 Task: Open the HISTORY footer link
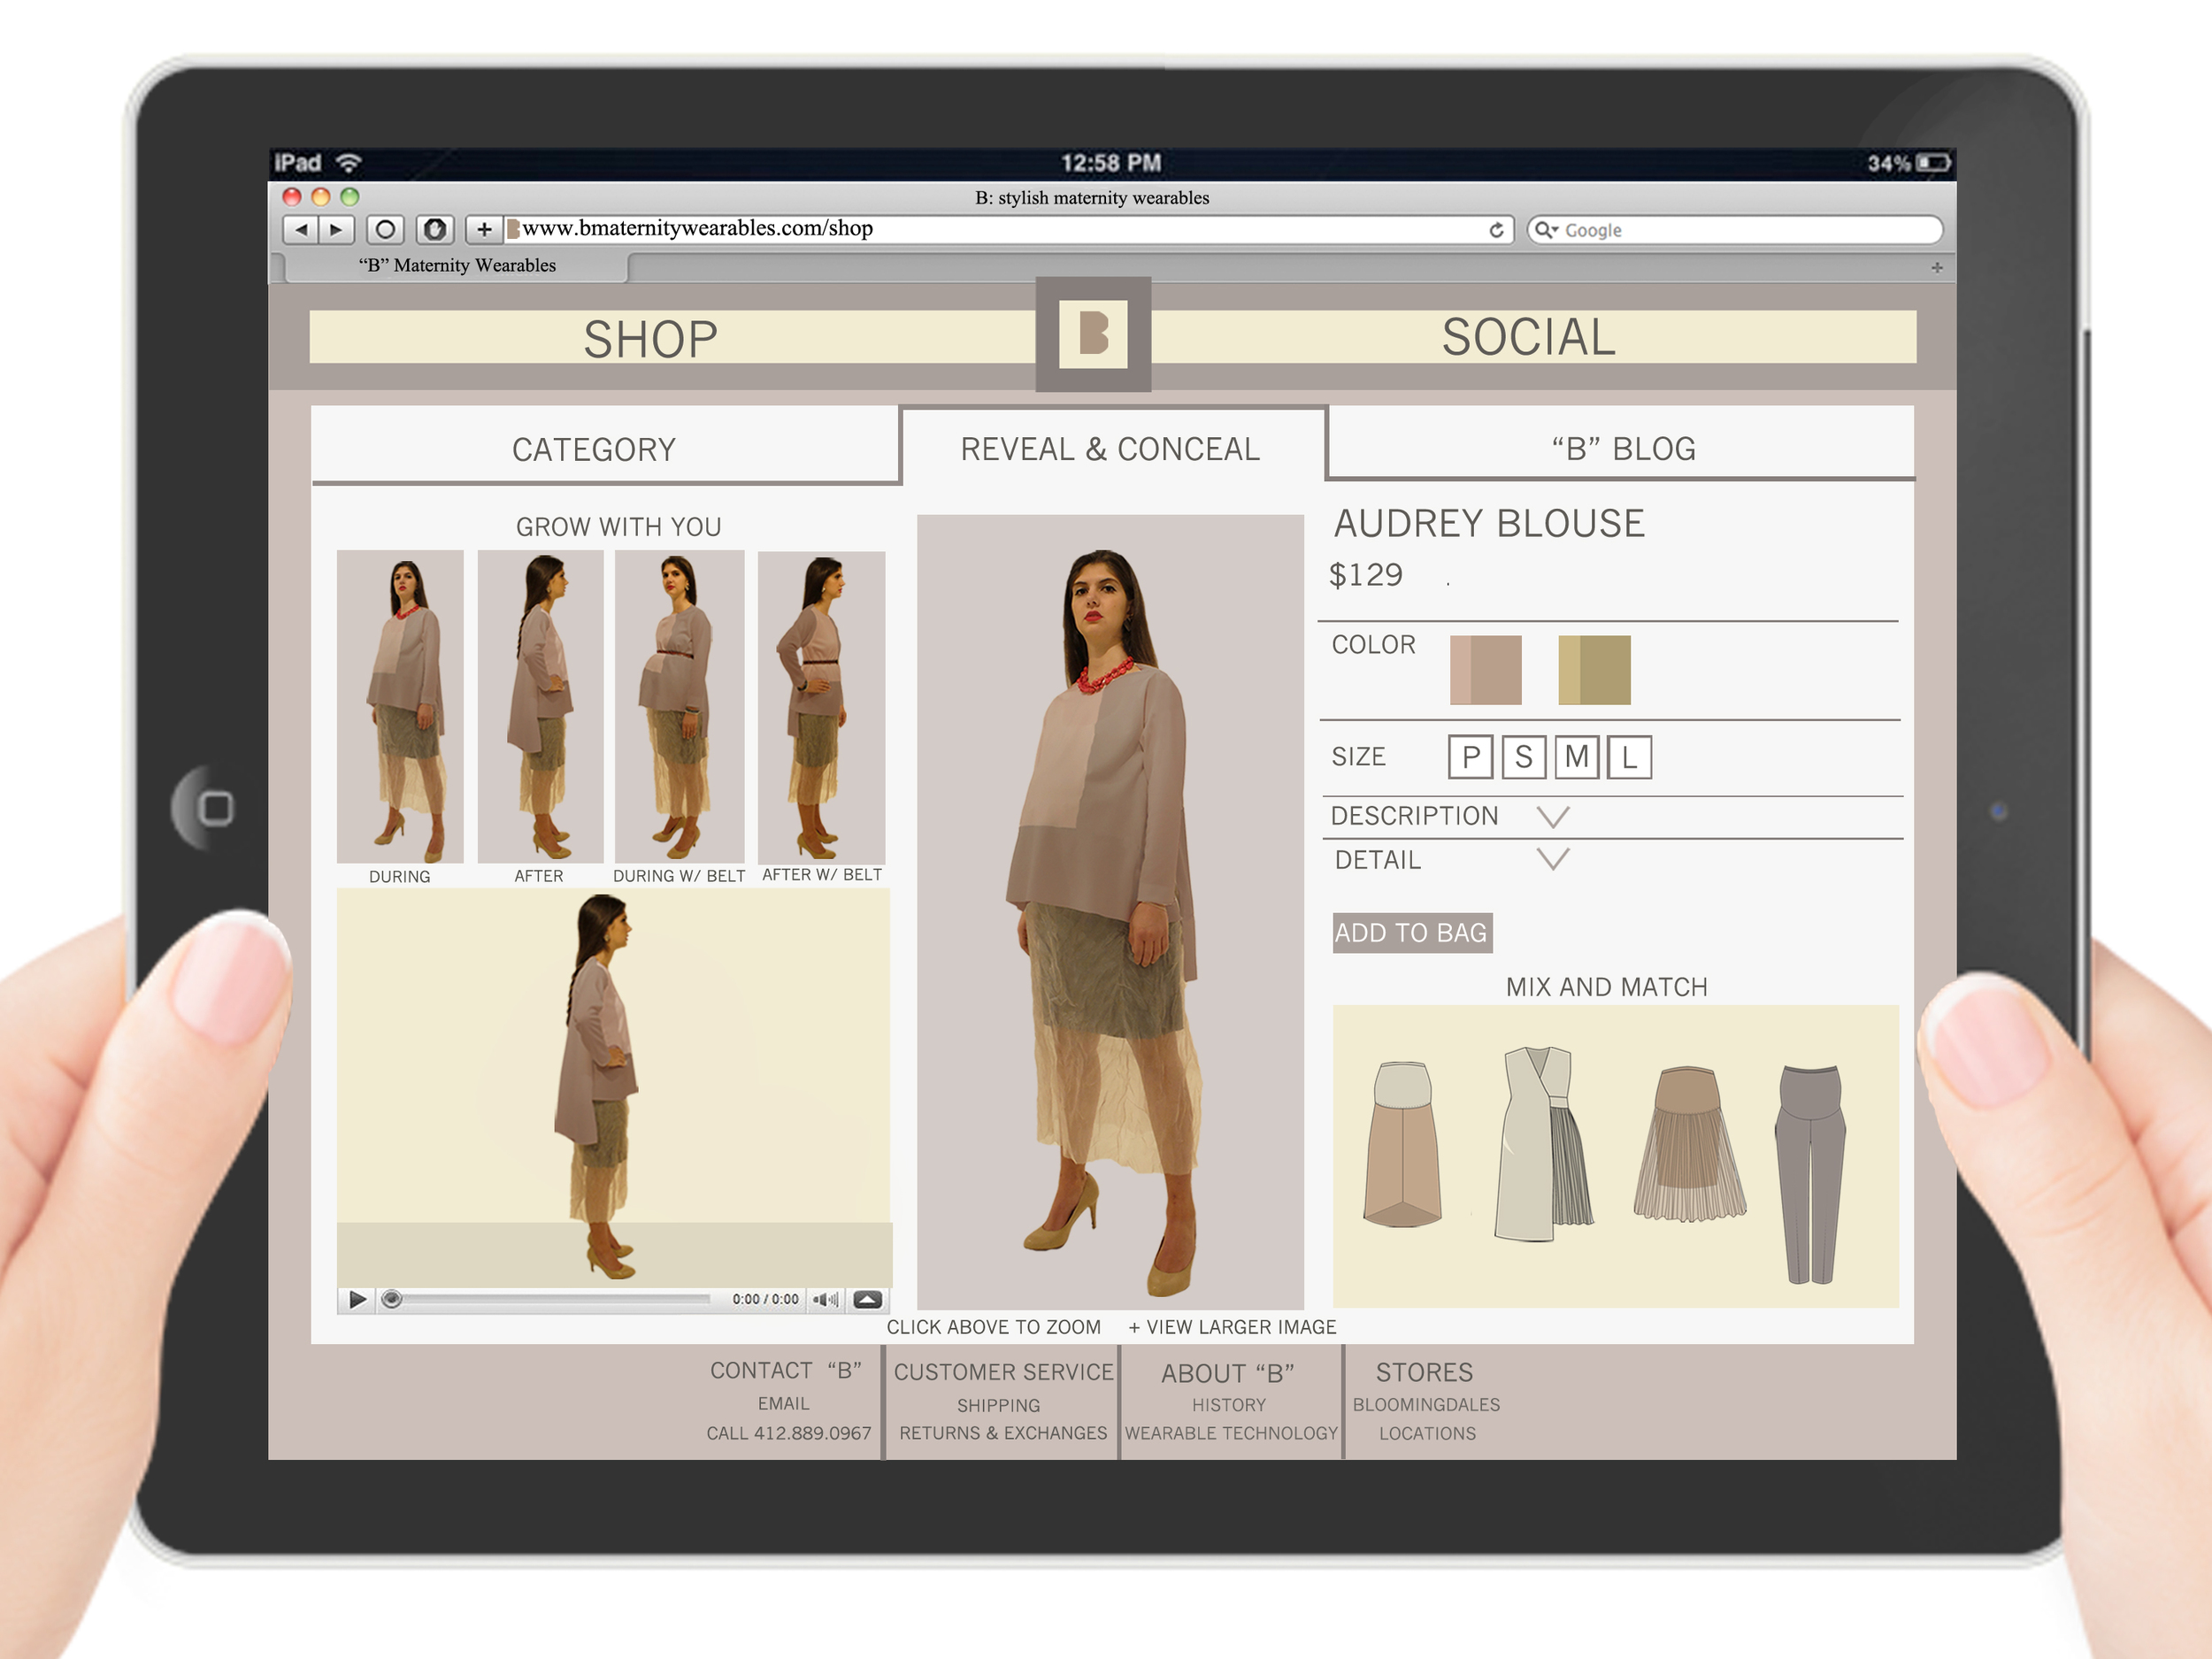click(1228, 1405)
